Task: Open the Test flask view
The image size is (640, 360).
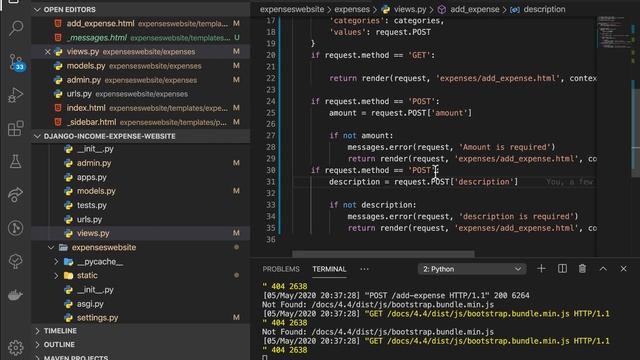Action: [16, 162]
